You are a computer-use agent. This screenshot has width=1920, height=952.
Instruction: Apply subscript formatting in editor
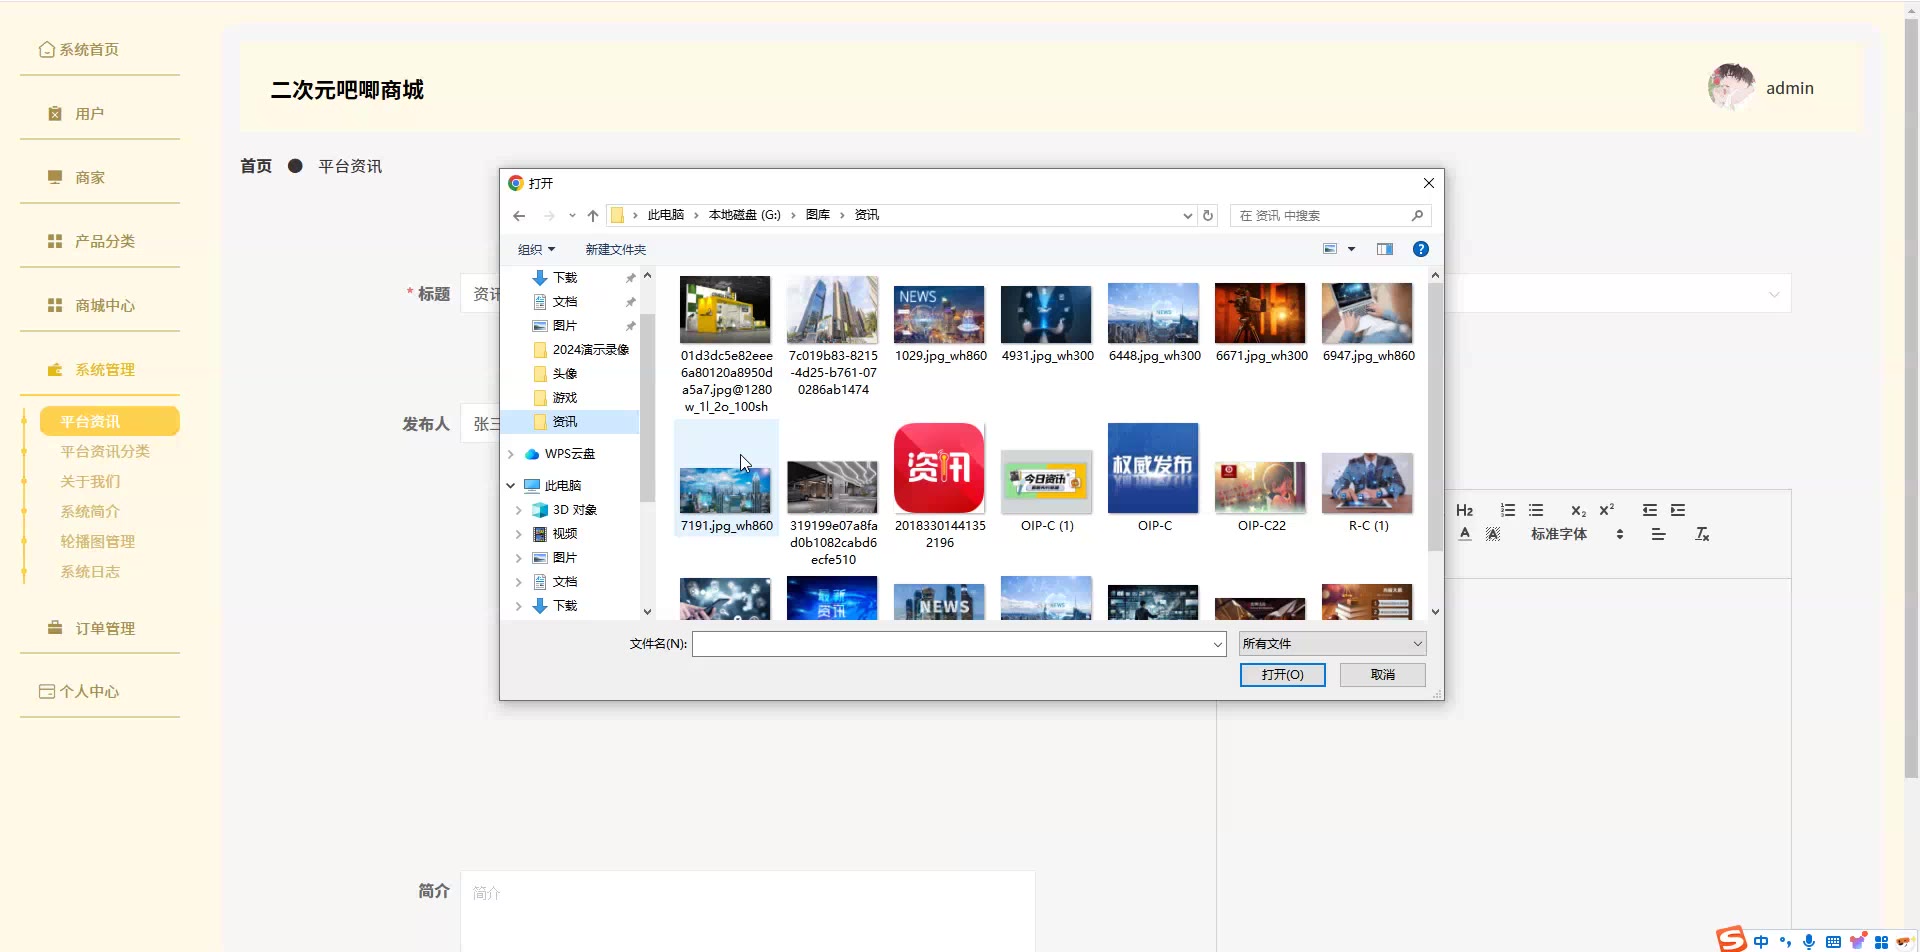1578,511
